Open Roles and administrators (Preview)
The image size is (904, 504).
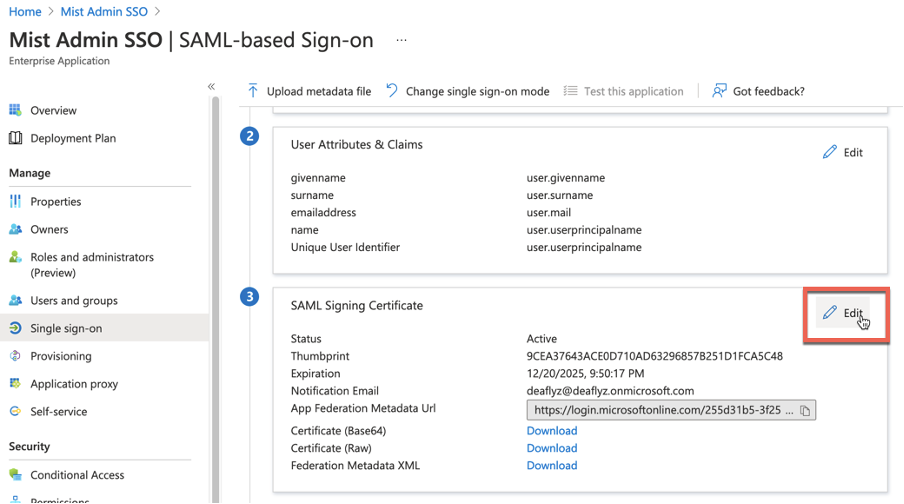click(x=91, y=264)
